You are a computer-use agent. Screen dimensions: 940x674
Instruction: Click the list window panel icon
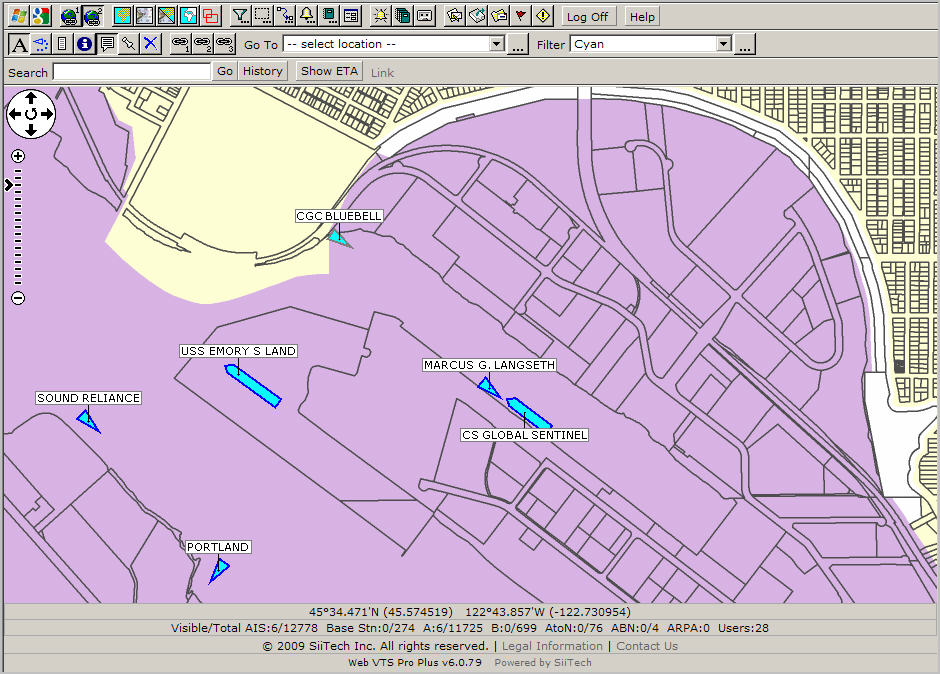pyautogui.click(x=351, y=16)
